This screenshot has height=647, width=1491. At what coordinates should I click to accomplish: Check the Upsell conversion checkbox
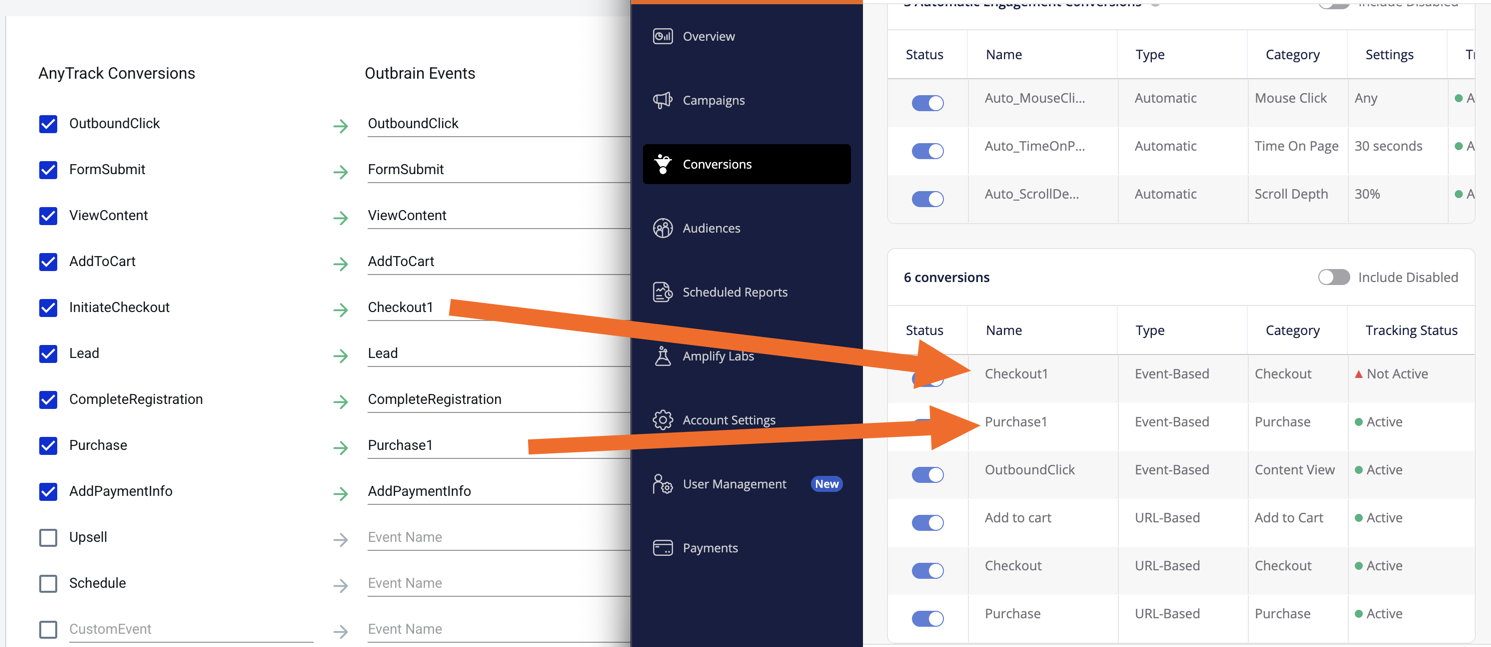(x=48, y=538)
